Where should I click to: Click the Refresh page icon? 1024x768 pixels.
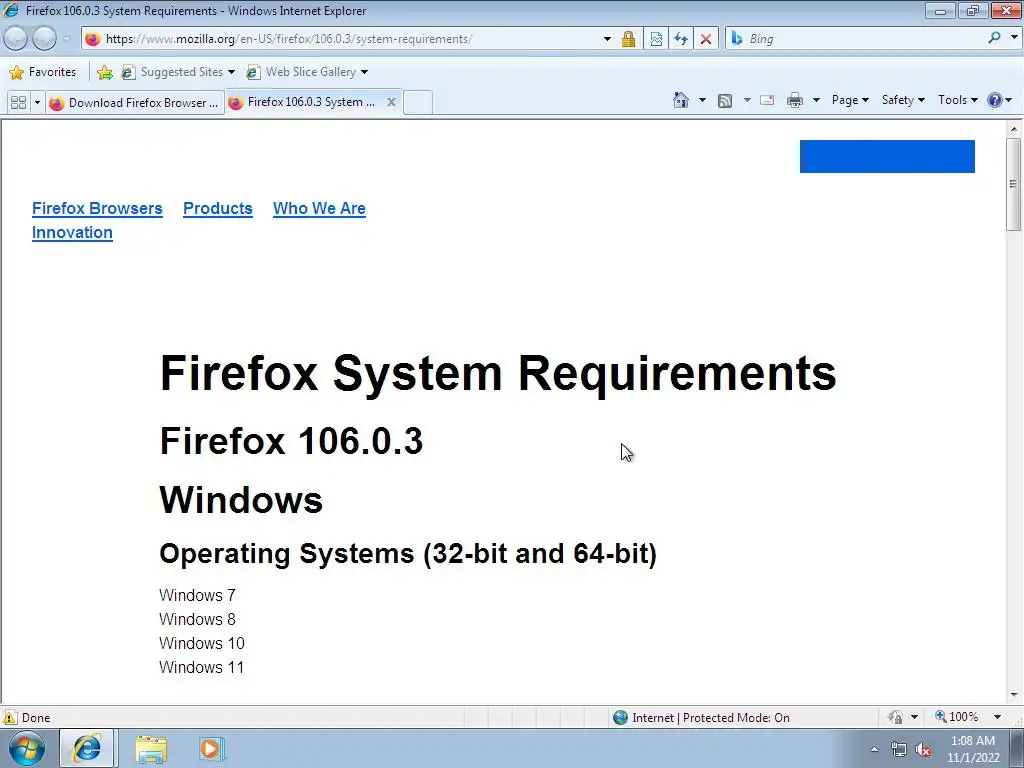coord(681,39)
